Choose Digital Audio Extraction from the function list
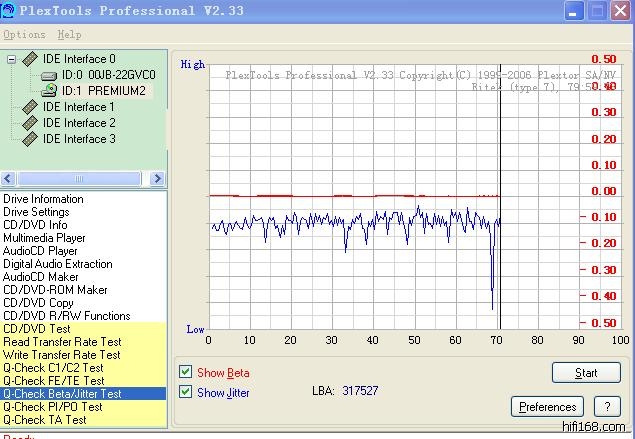The width and height of the screenshot is (635, 439). [58, 264]
